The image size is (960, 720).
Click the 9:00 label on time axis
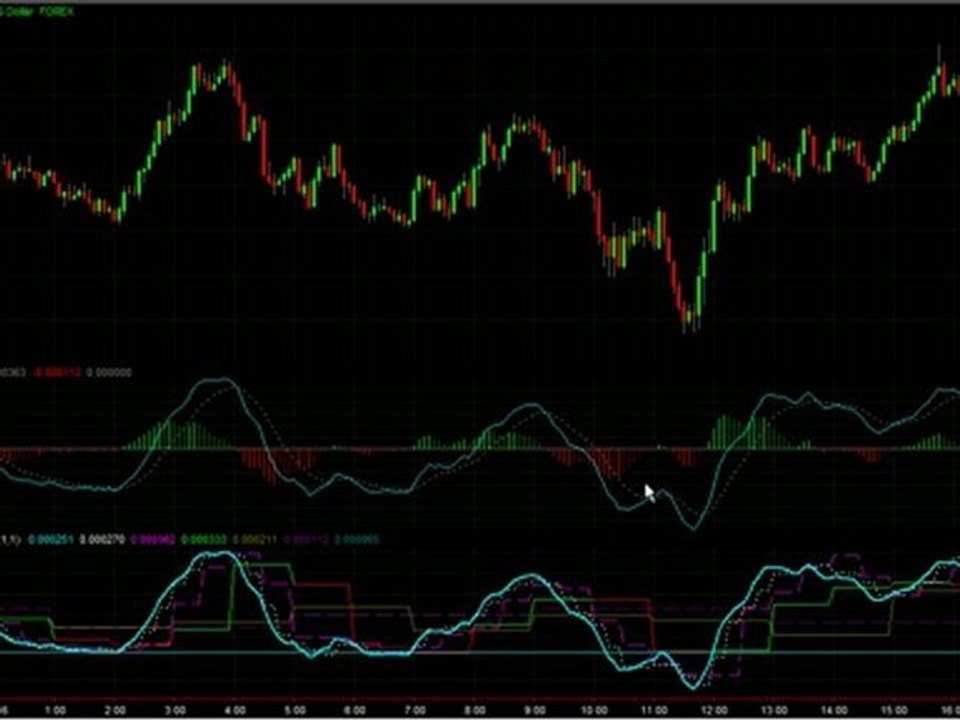[x=535, y=710]
